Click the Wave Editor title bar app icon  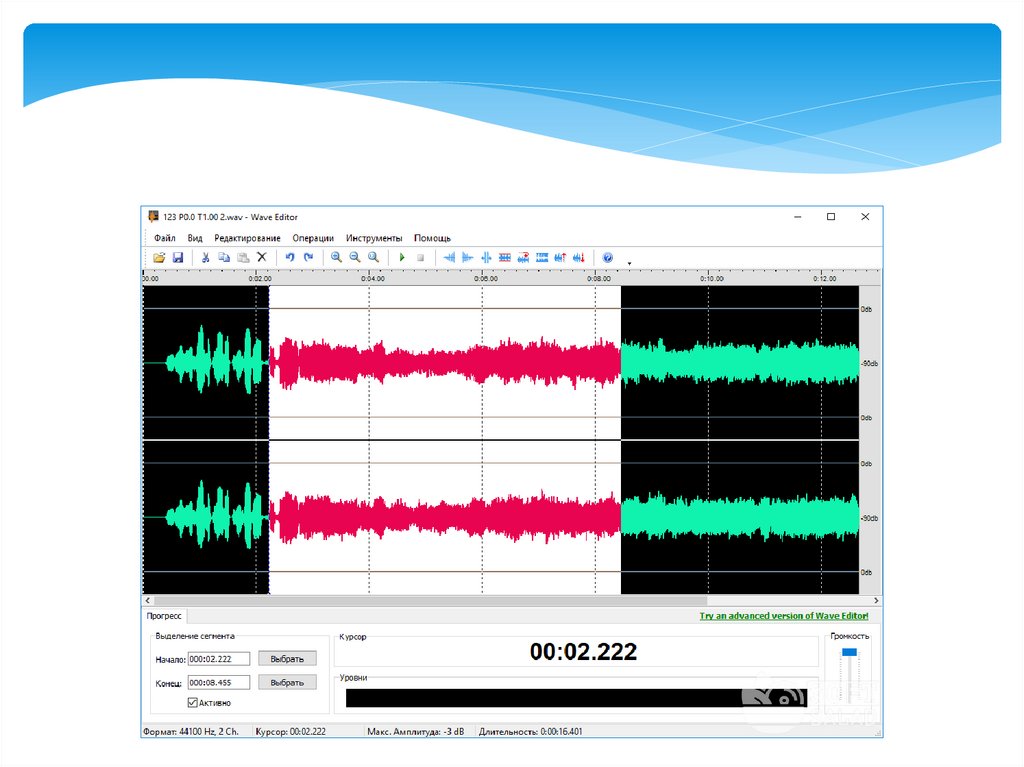tap(153, 216)
